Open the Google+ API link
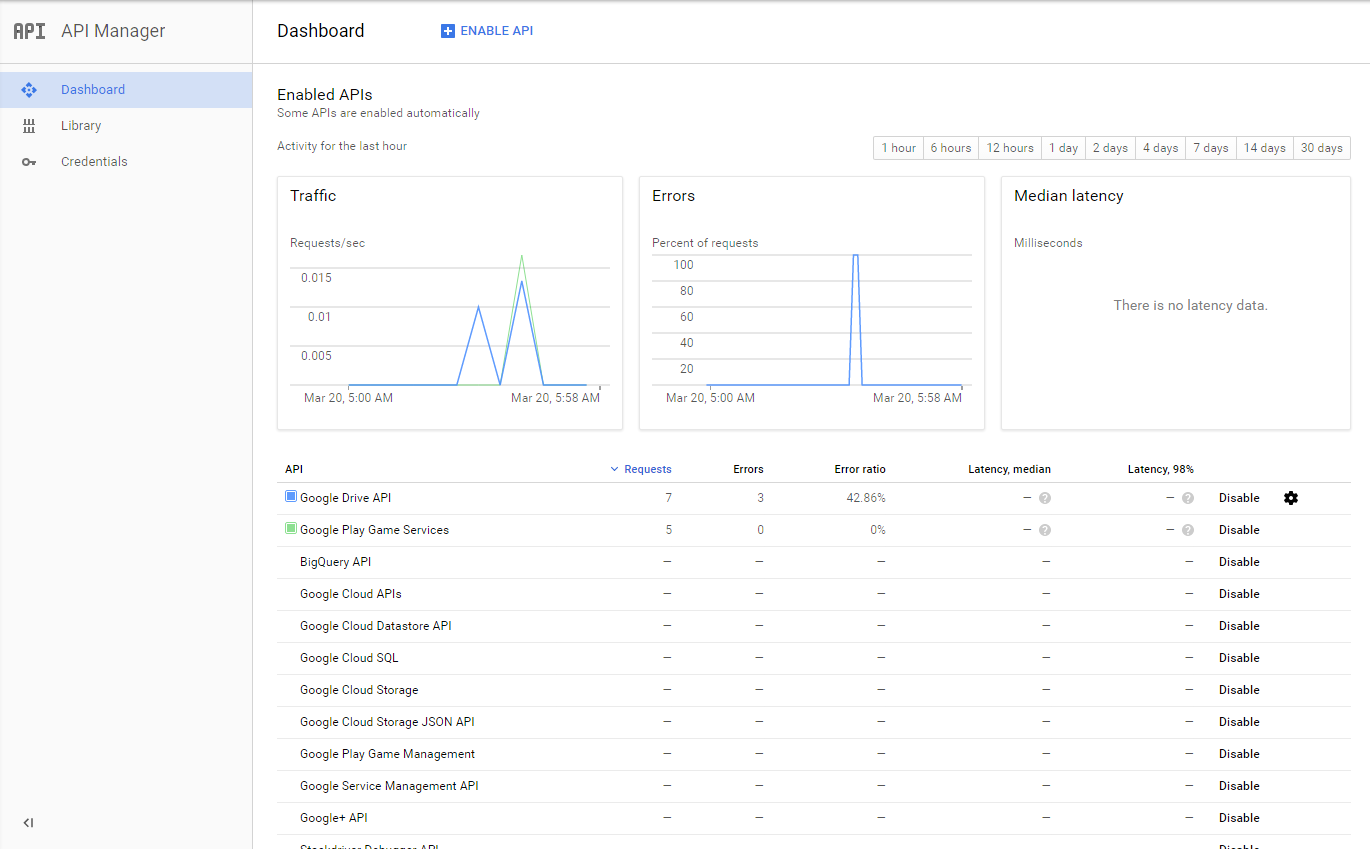Screen dimensions: 1370x849 334,818
